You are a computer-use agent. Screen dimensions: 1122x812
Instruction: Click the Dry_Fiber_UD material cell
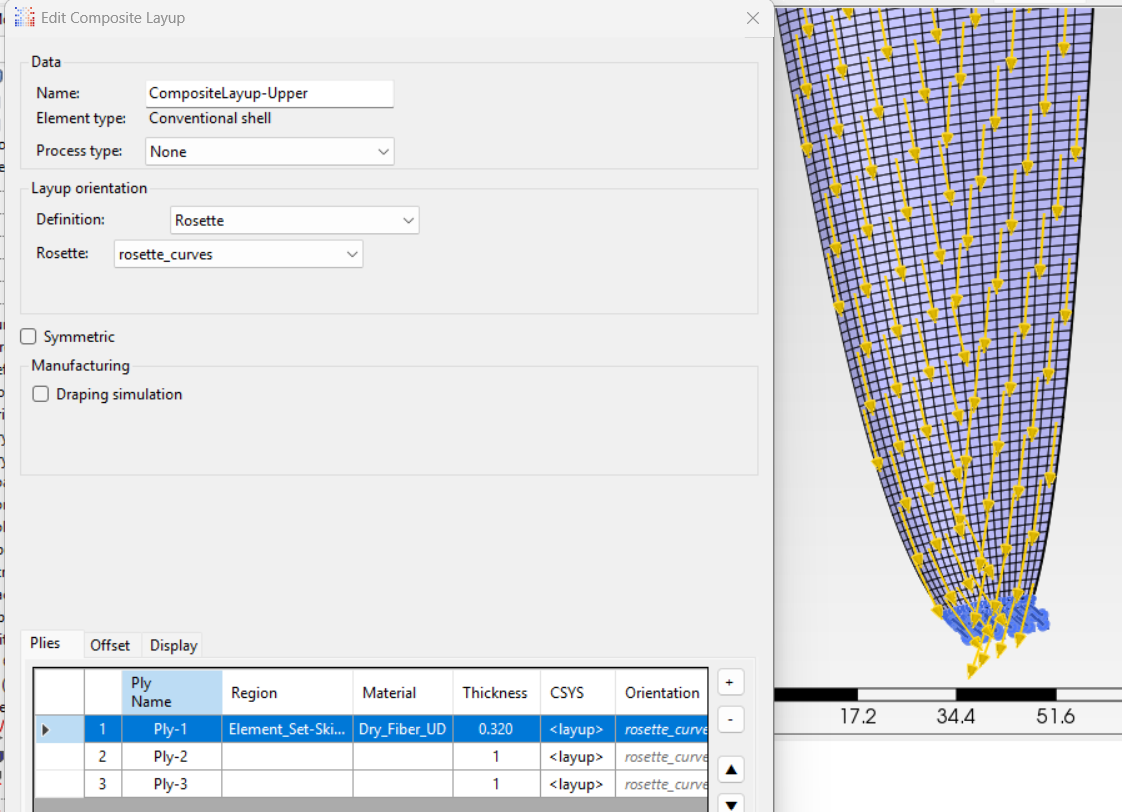pyautogui.click(x=403, y=730)
